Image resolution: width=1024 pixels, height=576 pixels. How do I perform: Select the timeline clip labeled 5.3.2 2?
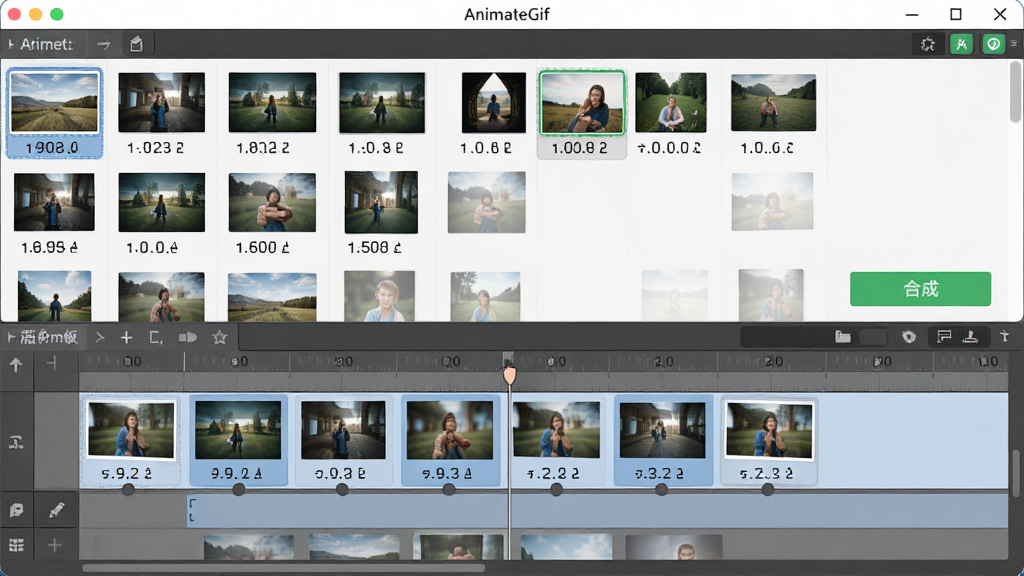point(662,440)
